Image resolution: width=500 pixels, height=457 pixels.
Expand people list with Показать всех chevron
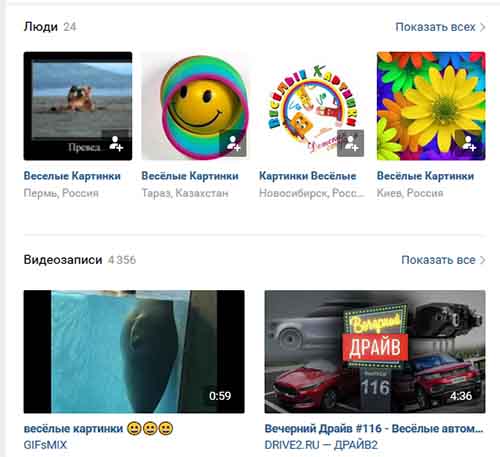(482, 27)
